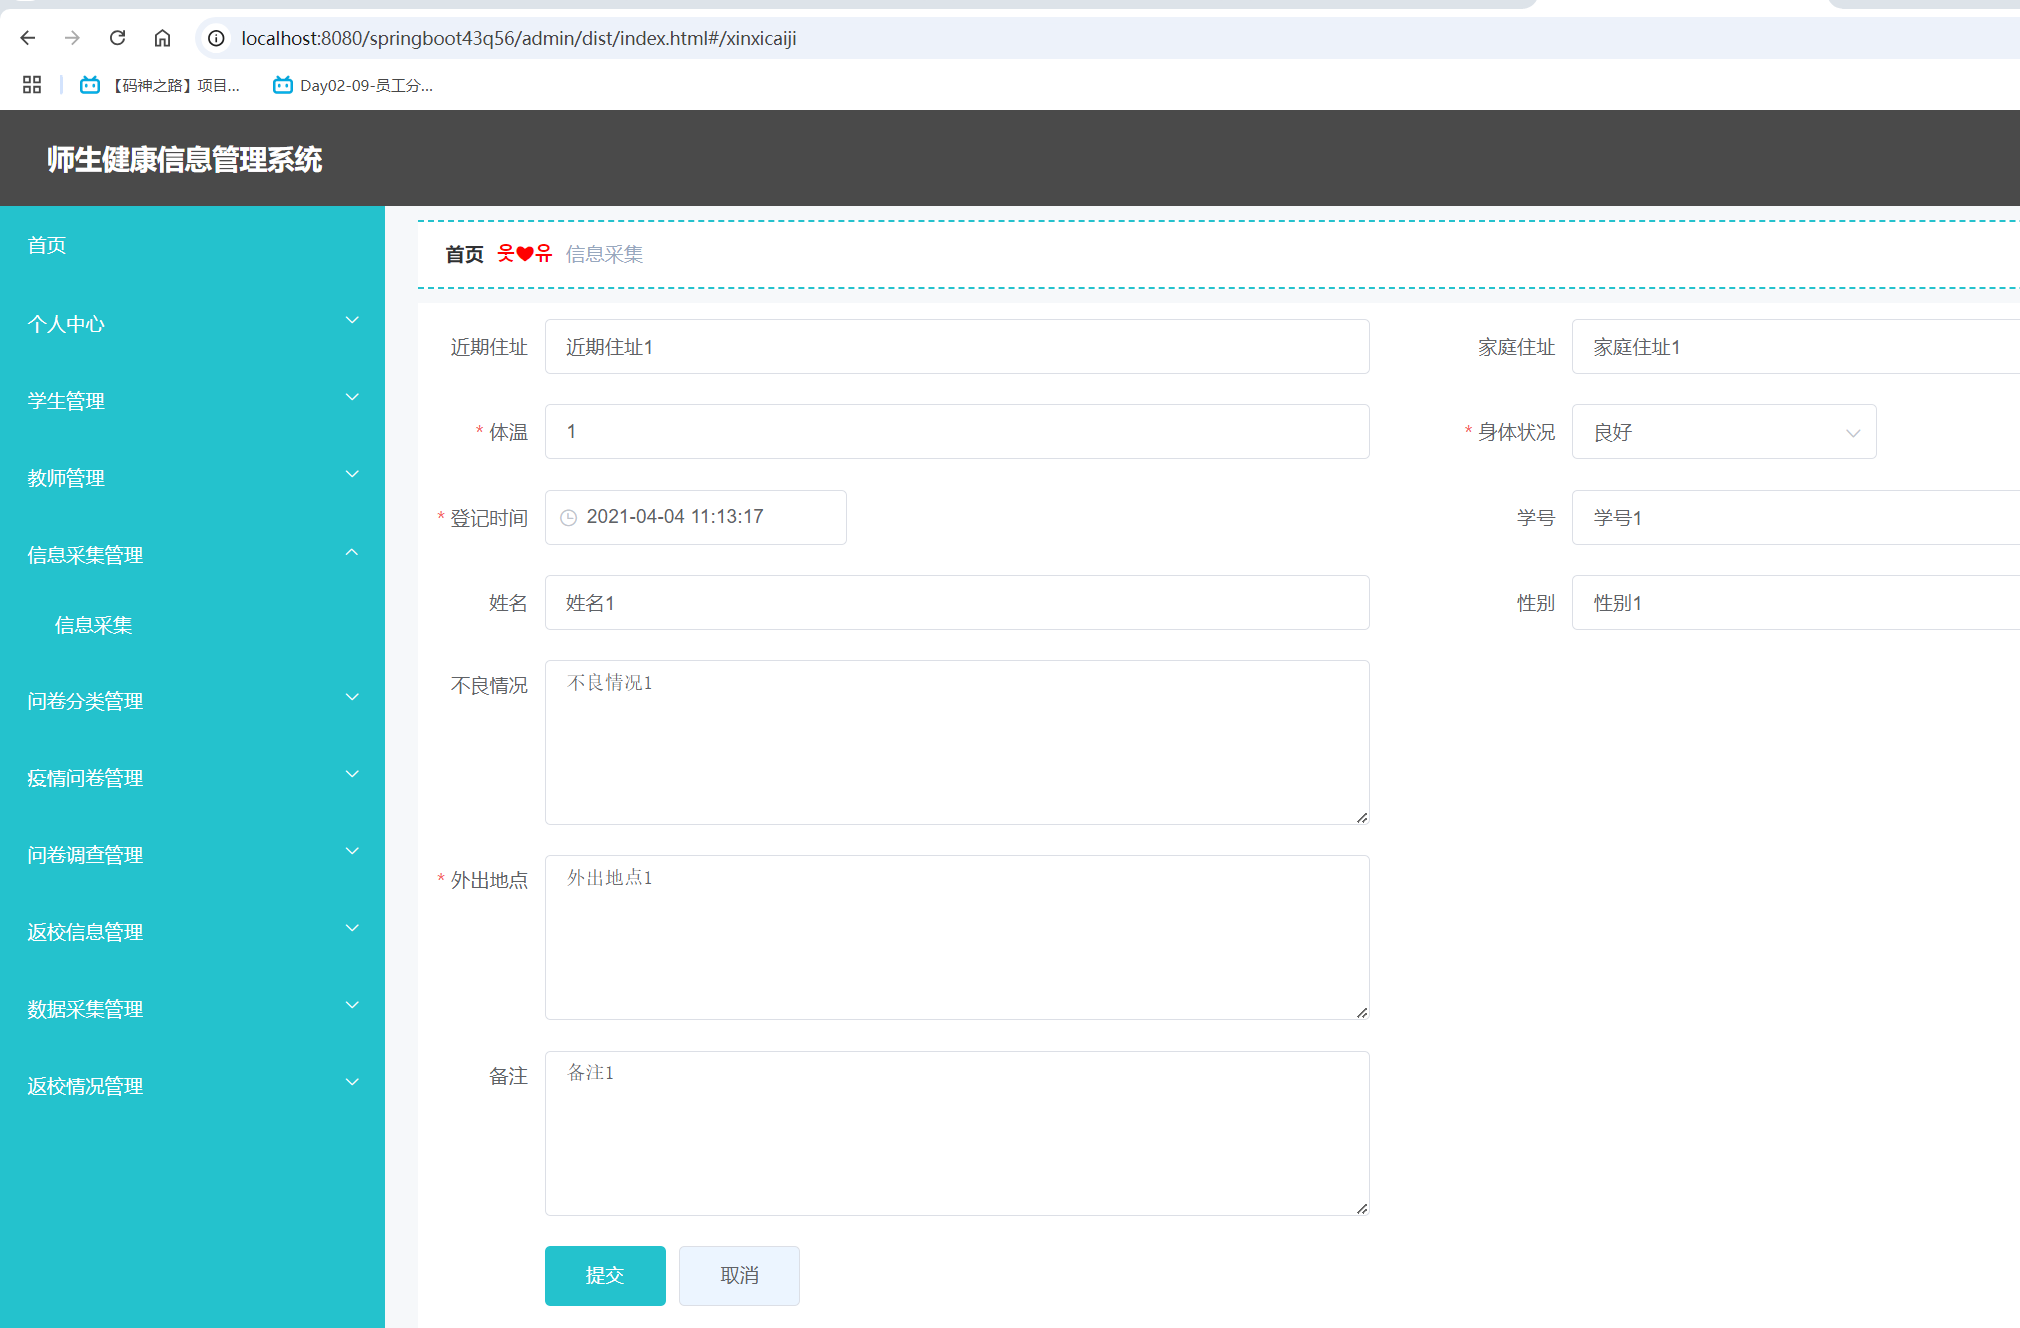Click inside the 姓名 input field

tap(956, 602)
